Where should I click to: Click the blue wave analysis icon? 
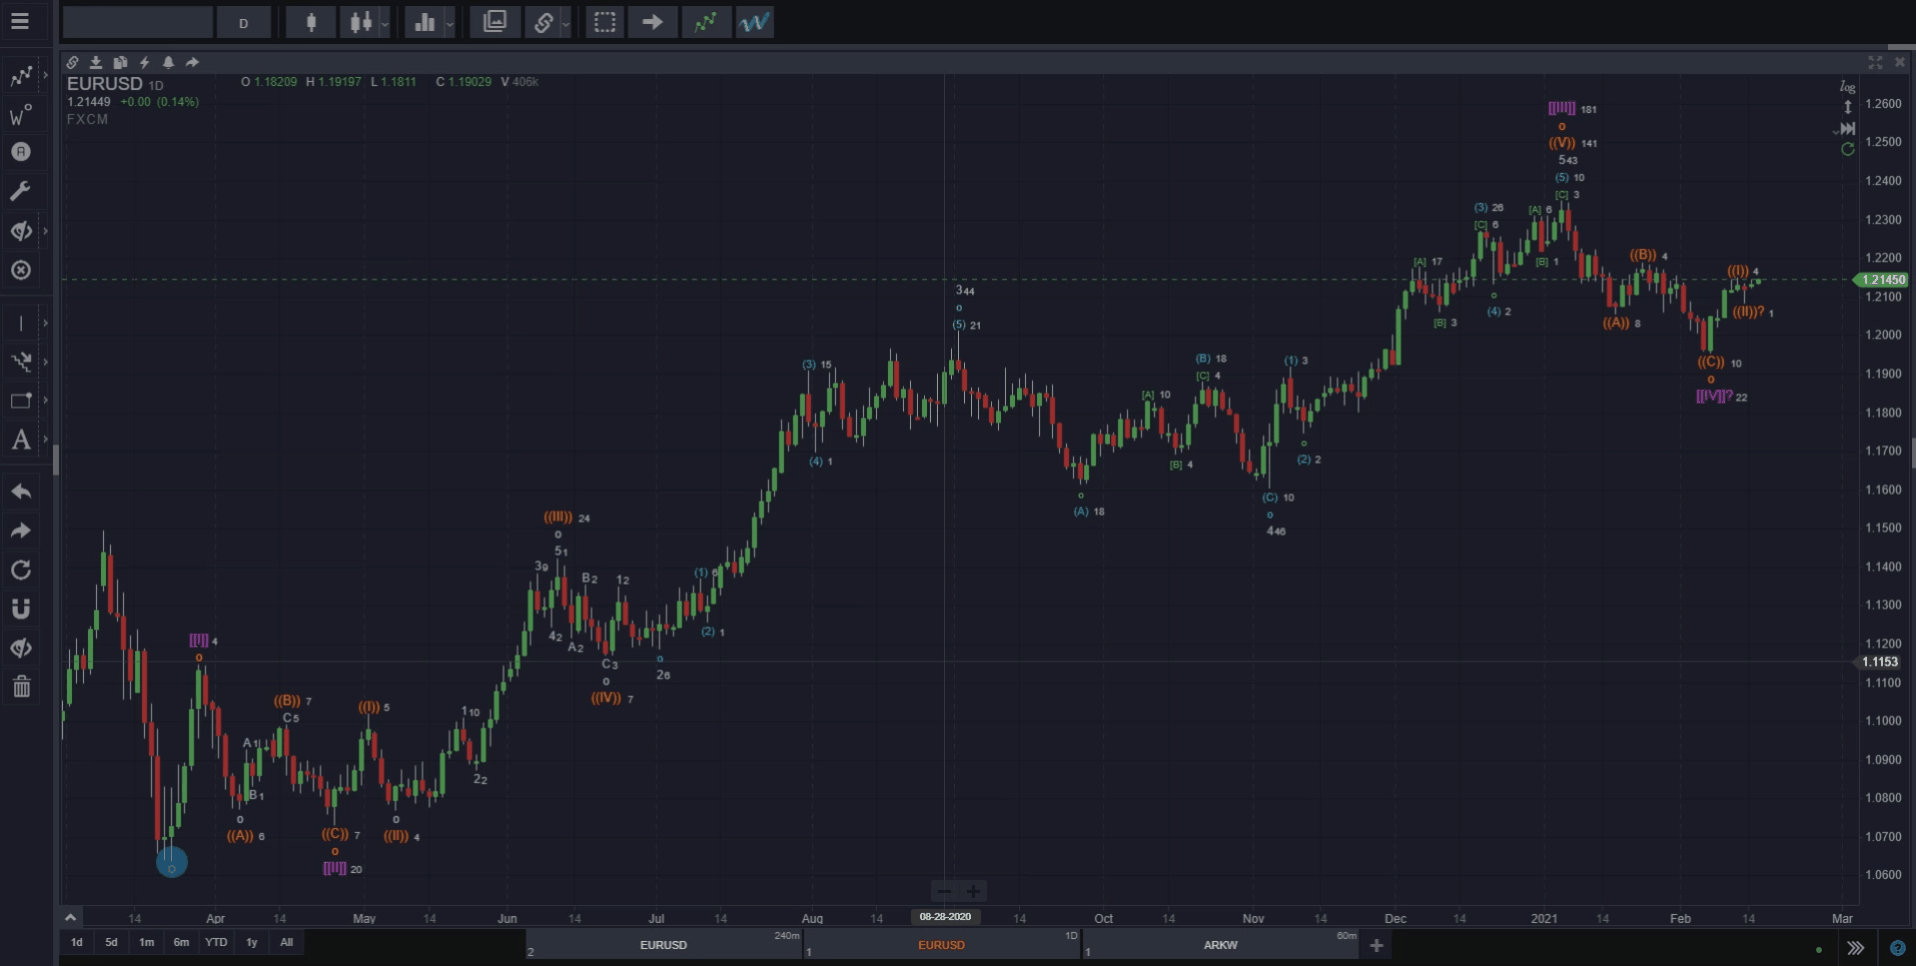point(754,22)
